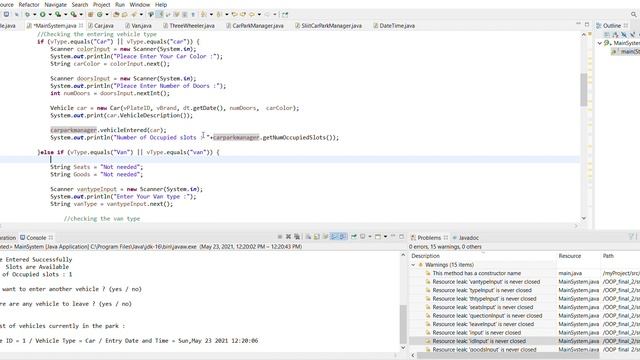Image resolution: width=640 pixels, height=360 pixels.
Task: Click the Problems view filter icon
Action: point(631,237)
